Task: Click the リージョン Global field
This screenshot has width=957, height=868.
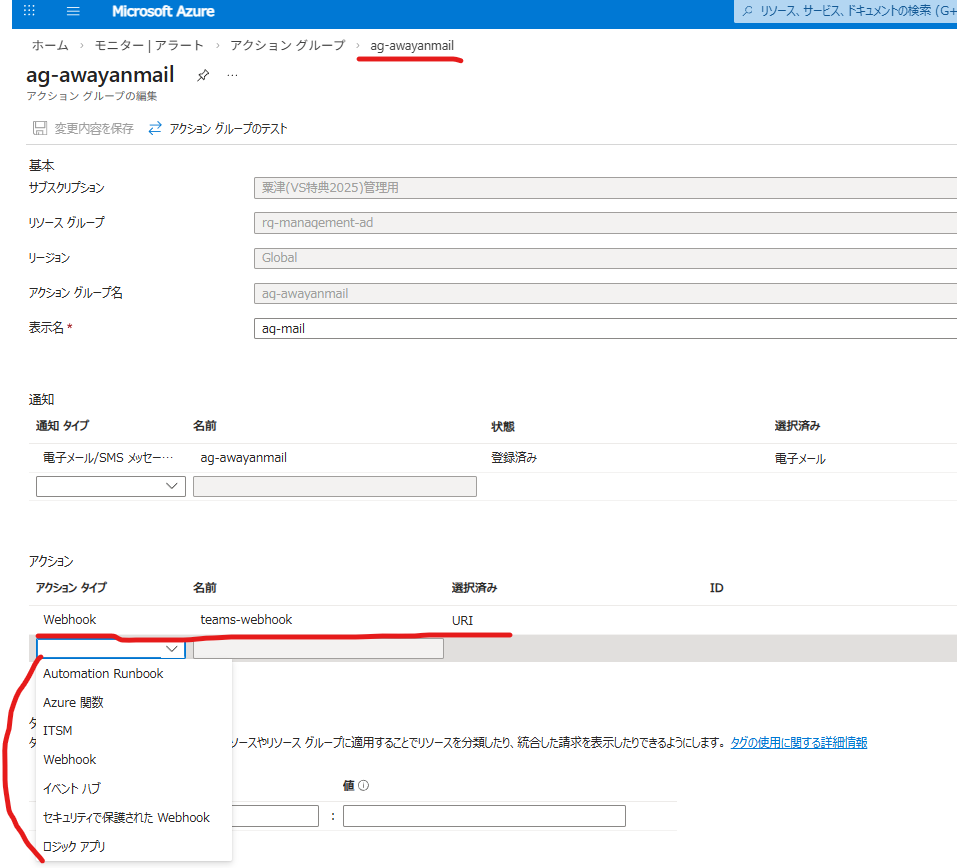Action: point(605,258)
